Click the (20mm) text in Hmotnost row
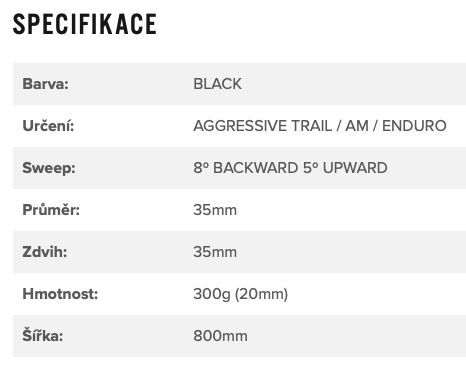Screen dimensions: 466x374 261,294
